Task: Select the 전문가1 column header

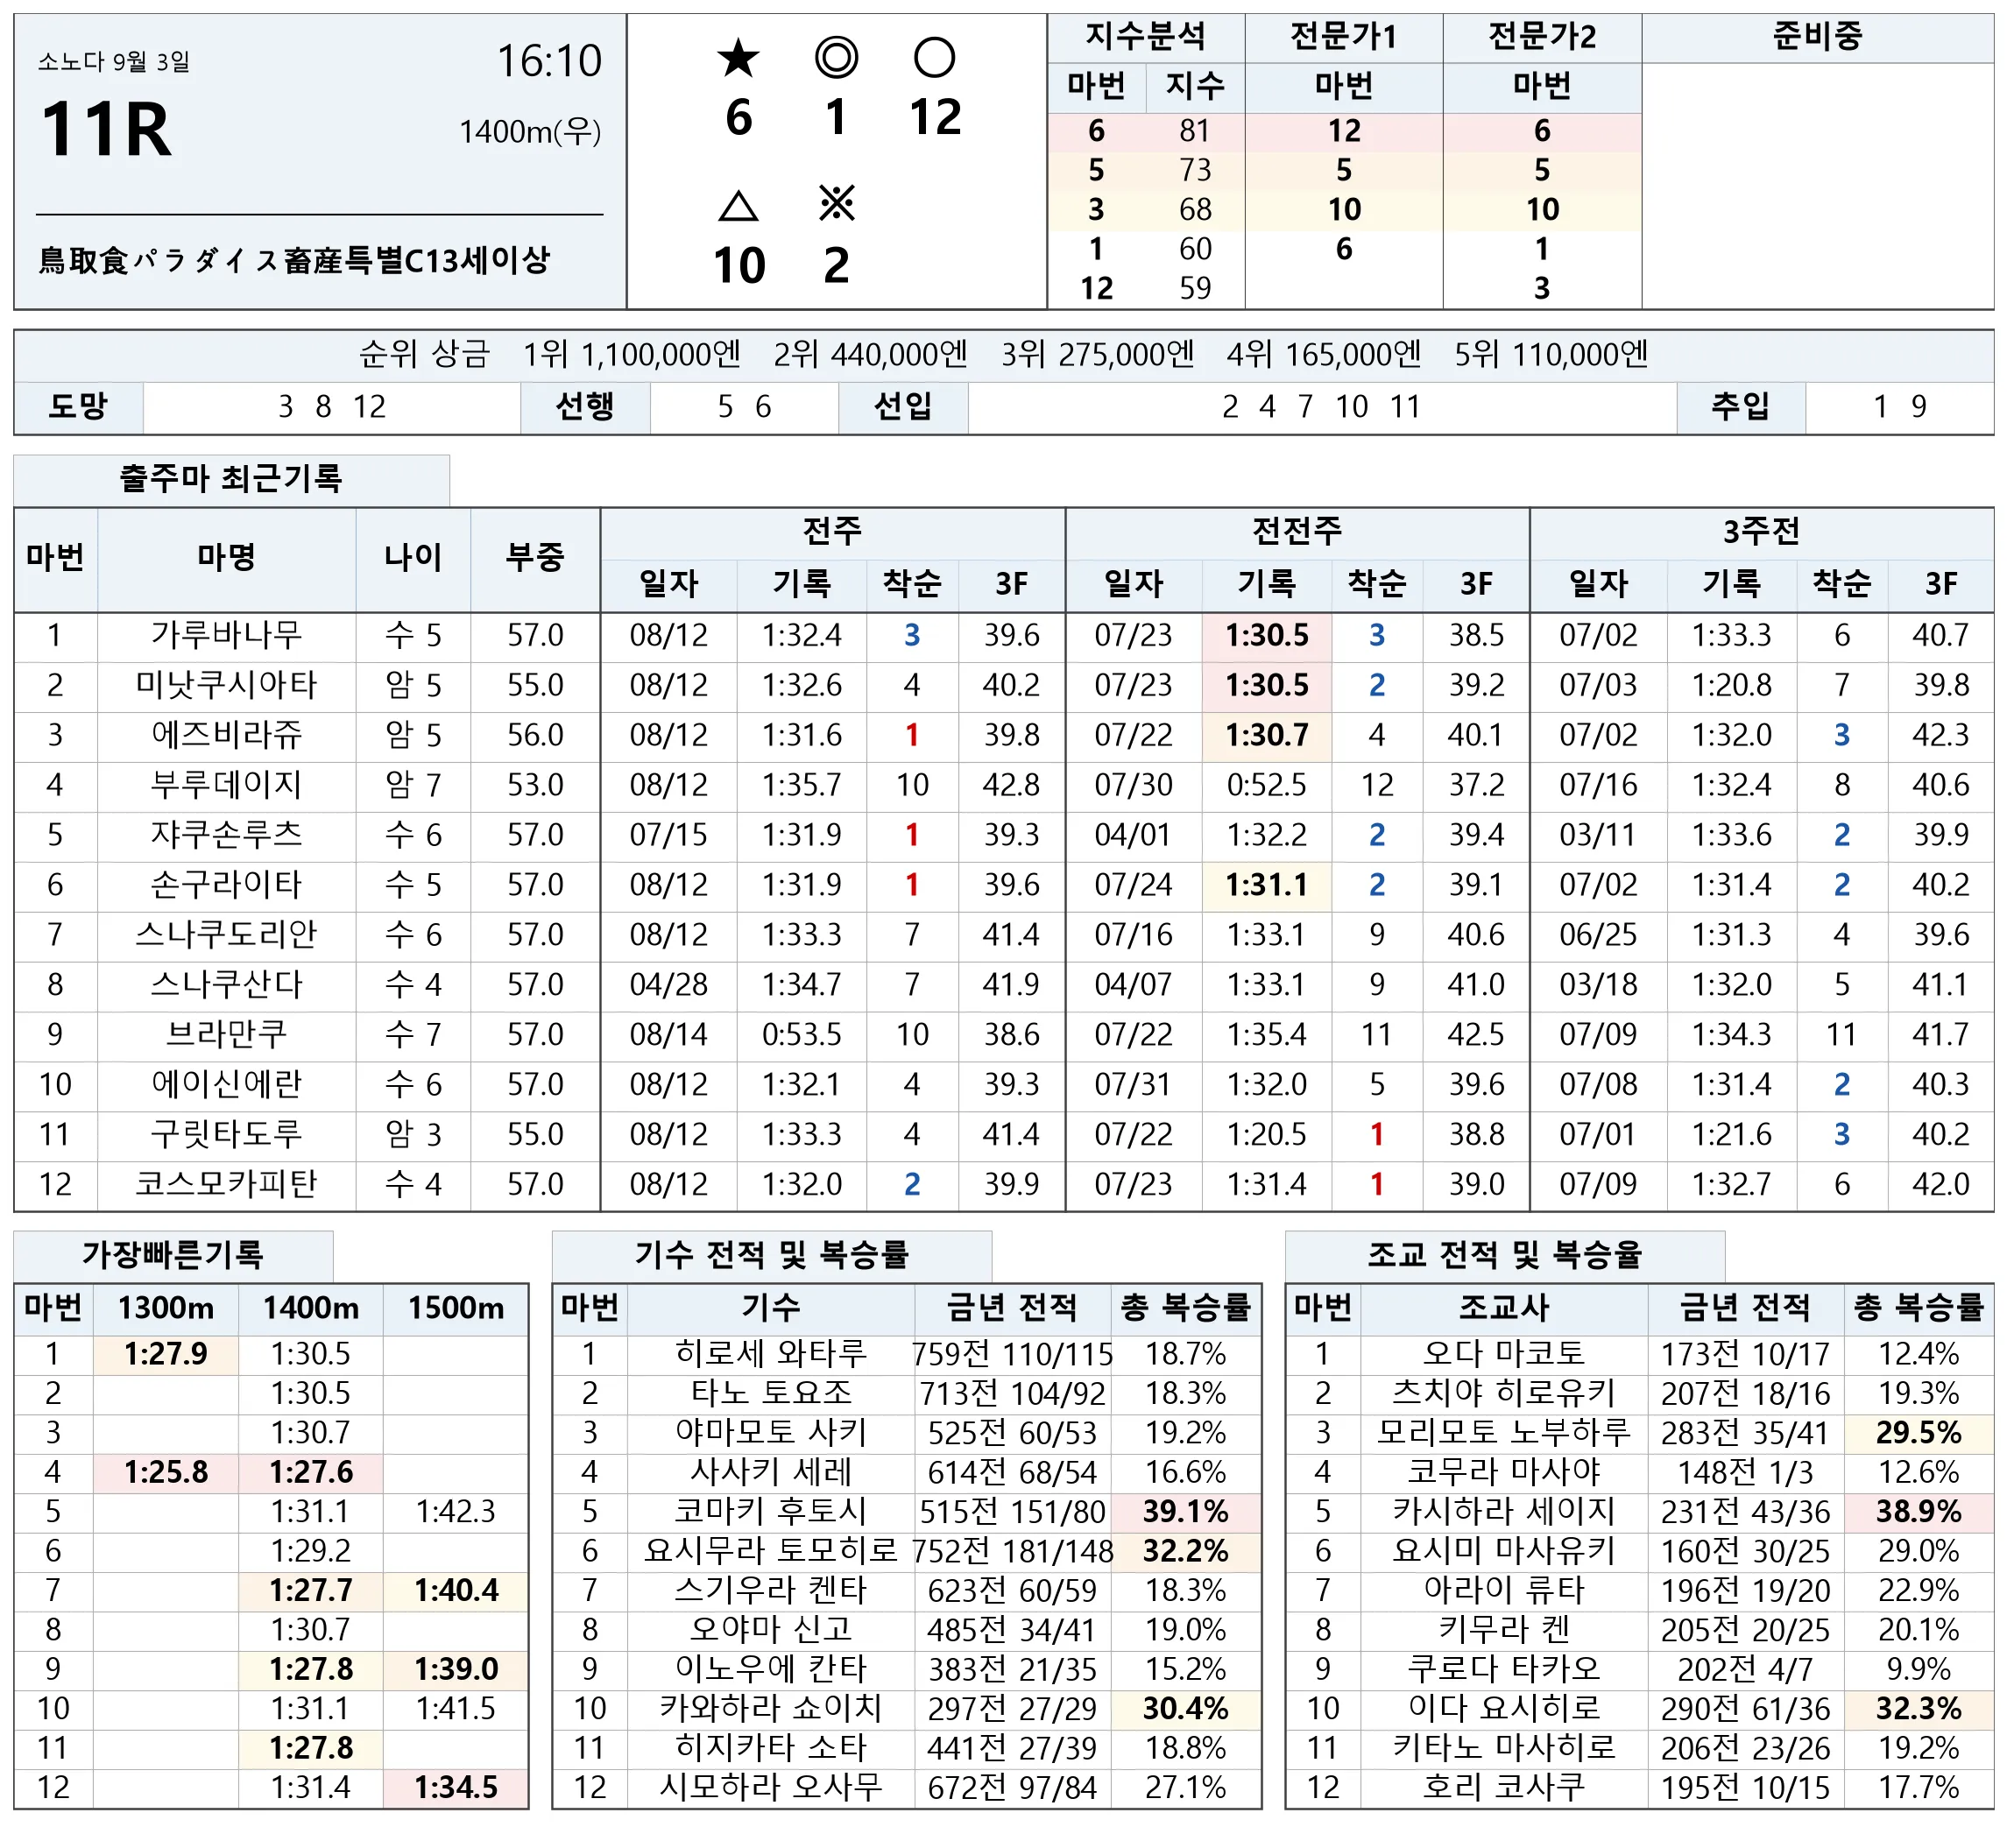Action: pyautogui.click(x=1343, y=37)
